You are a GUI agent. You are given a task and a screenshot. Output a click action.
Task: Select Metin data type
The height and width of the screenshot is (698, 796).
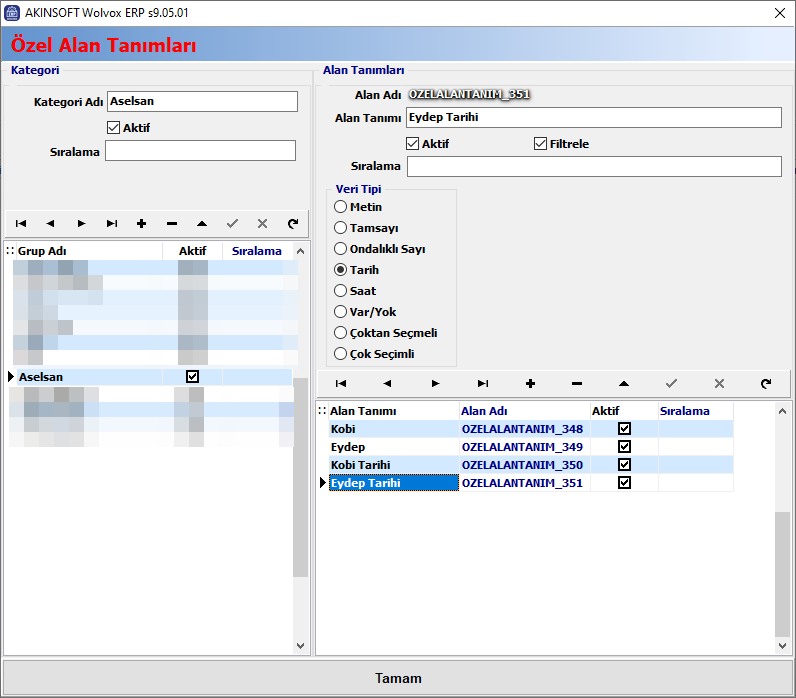point(341,207)
